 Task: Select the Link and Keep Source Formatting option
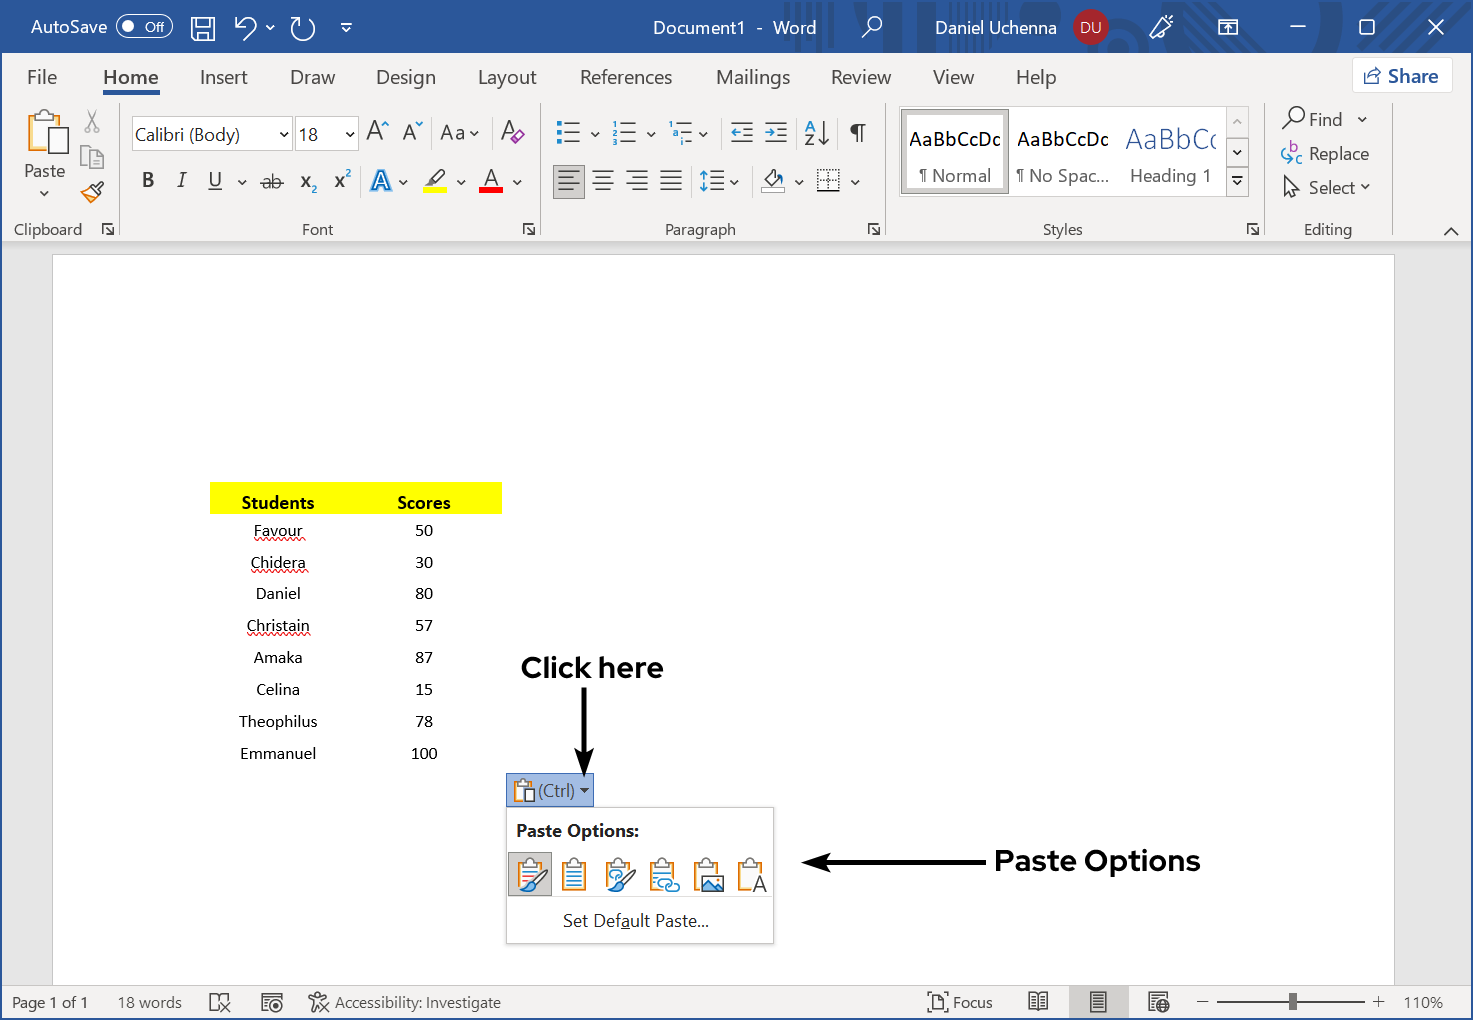point(618,873)
